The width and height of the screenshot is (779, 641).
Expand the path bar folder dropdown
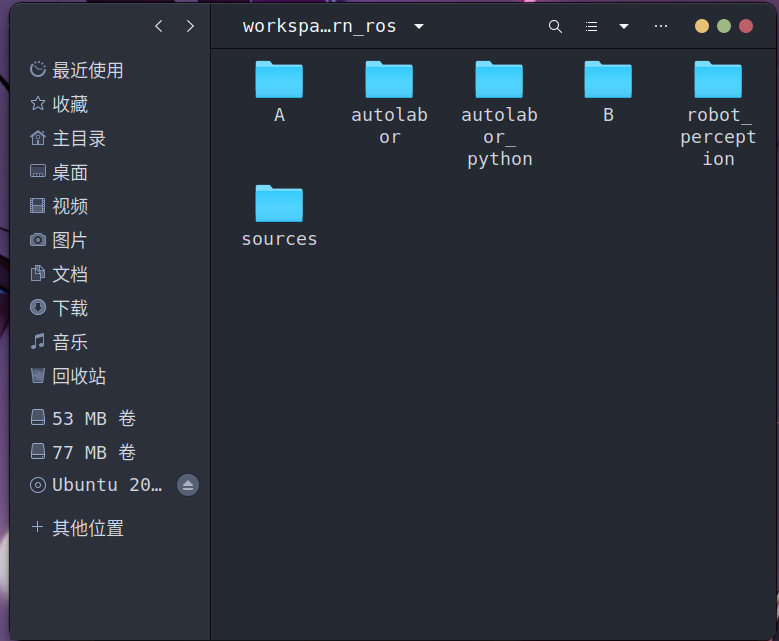click(419, 26)
